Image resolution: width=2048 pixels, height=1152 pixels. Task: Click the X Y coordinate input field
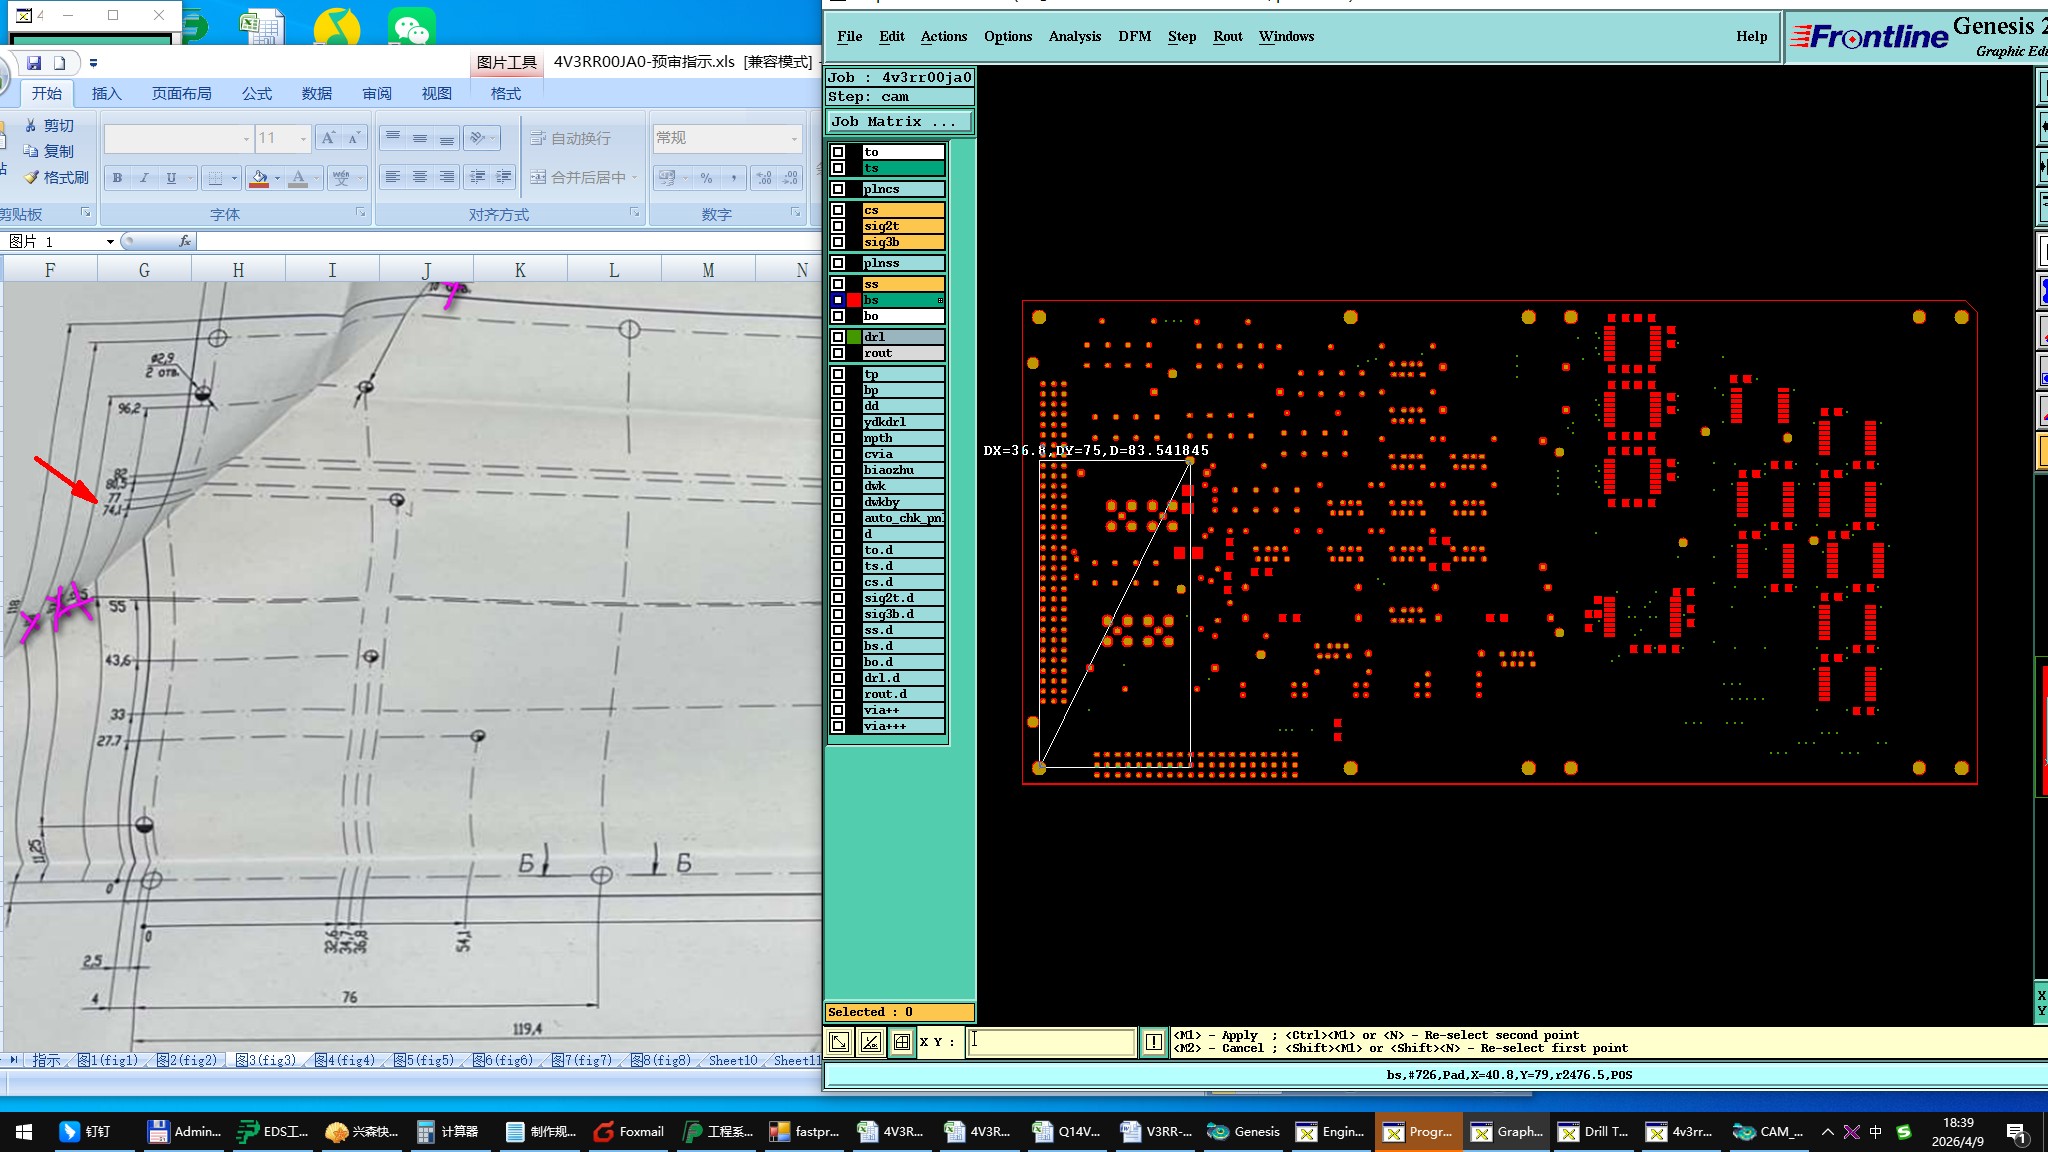click(x=1050, y=1042)
